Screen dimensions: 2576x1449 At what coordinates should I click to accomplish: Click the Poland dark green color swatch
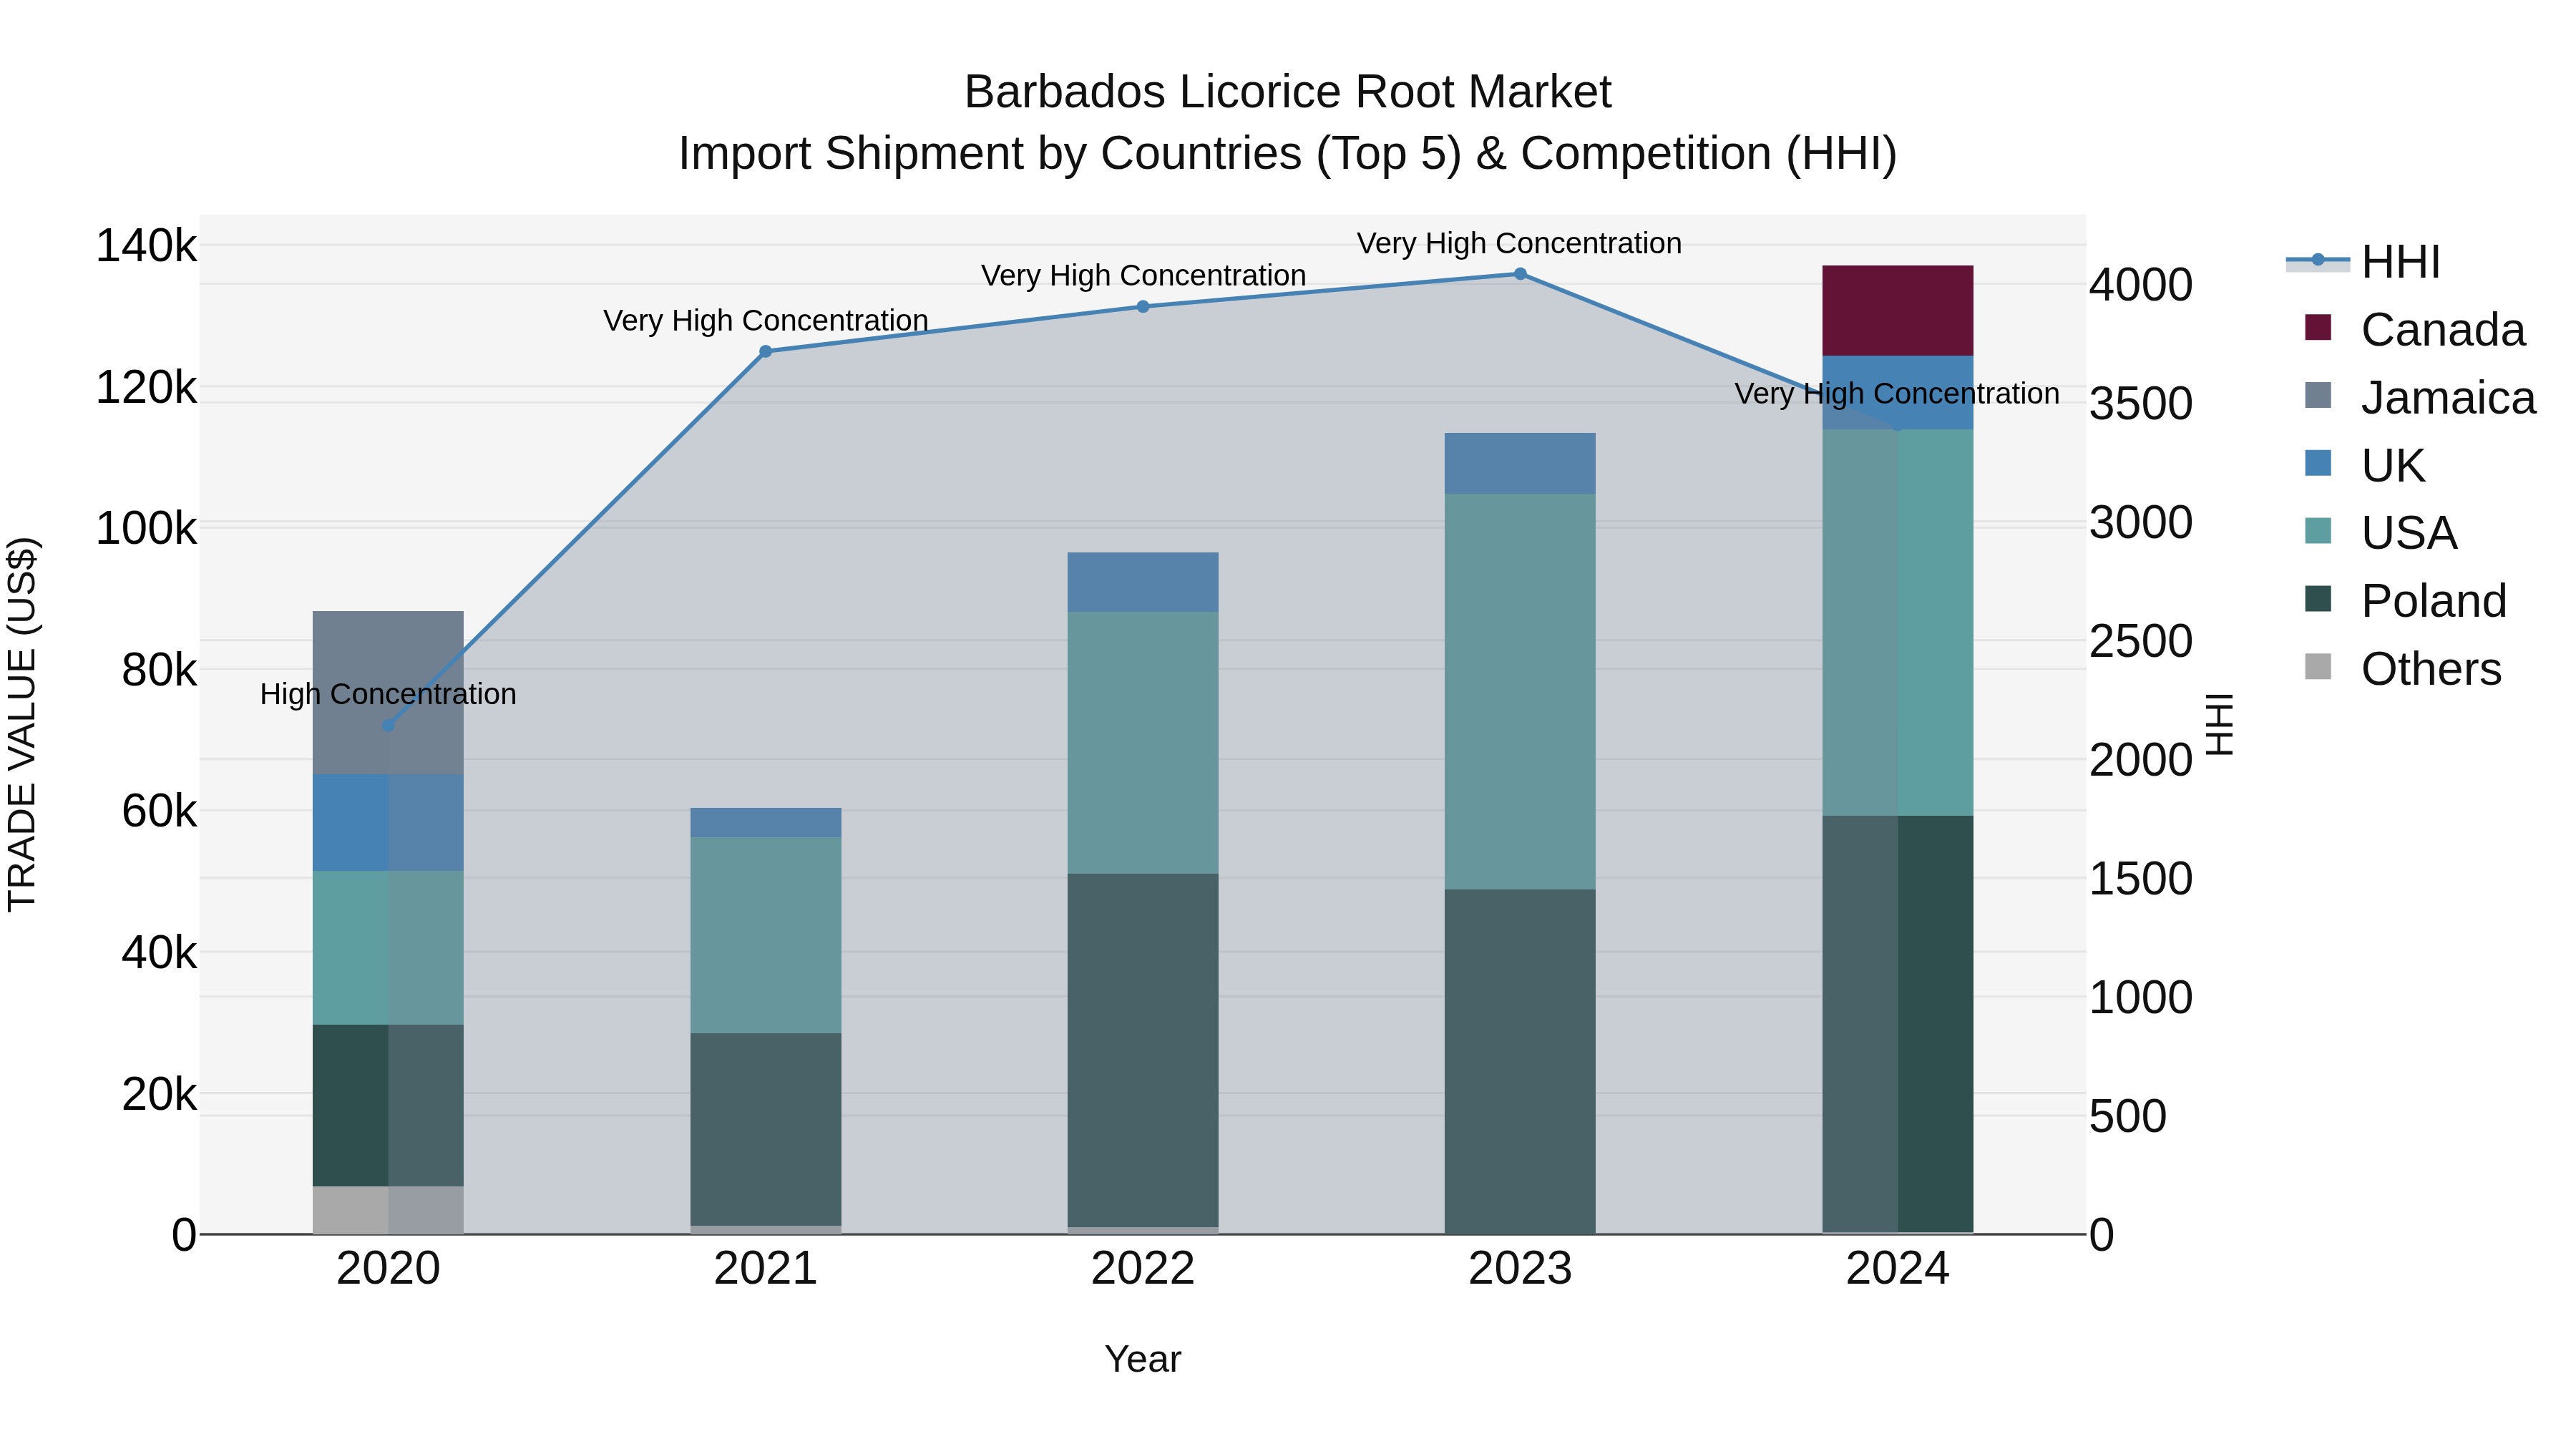tap(2317, 598)
